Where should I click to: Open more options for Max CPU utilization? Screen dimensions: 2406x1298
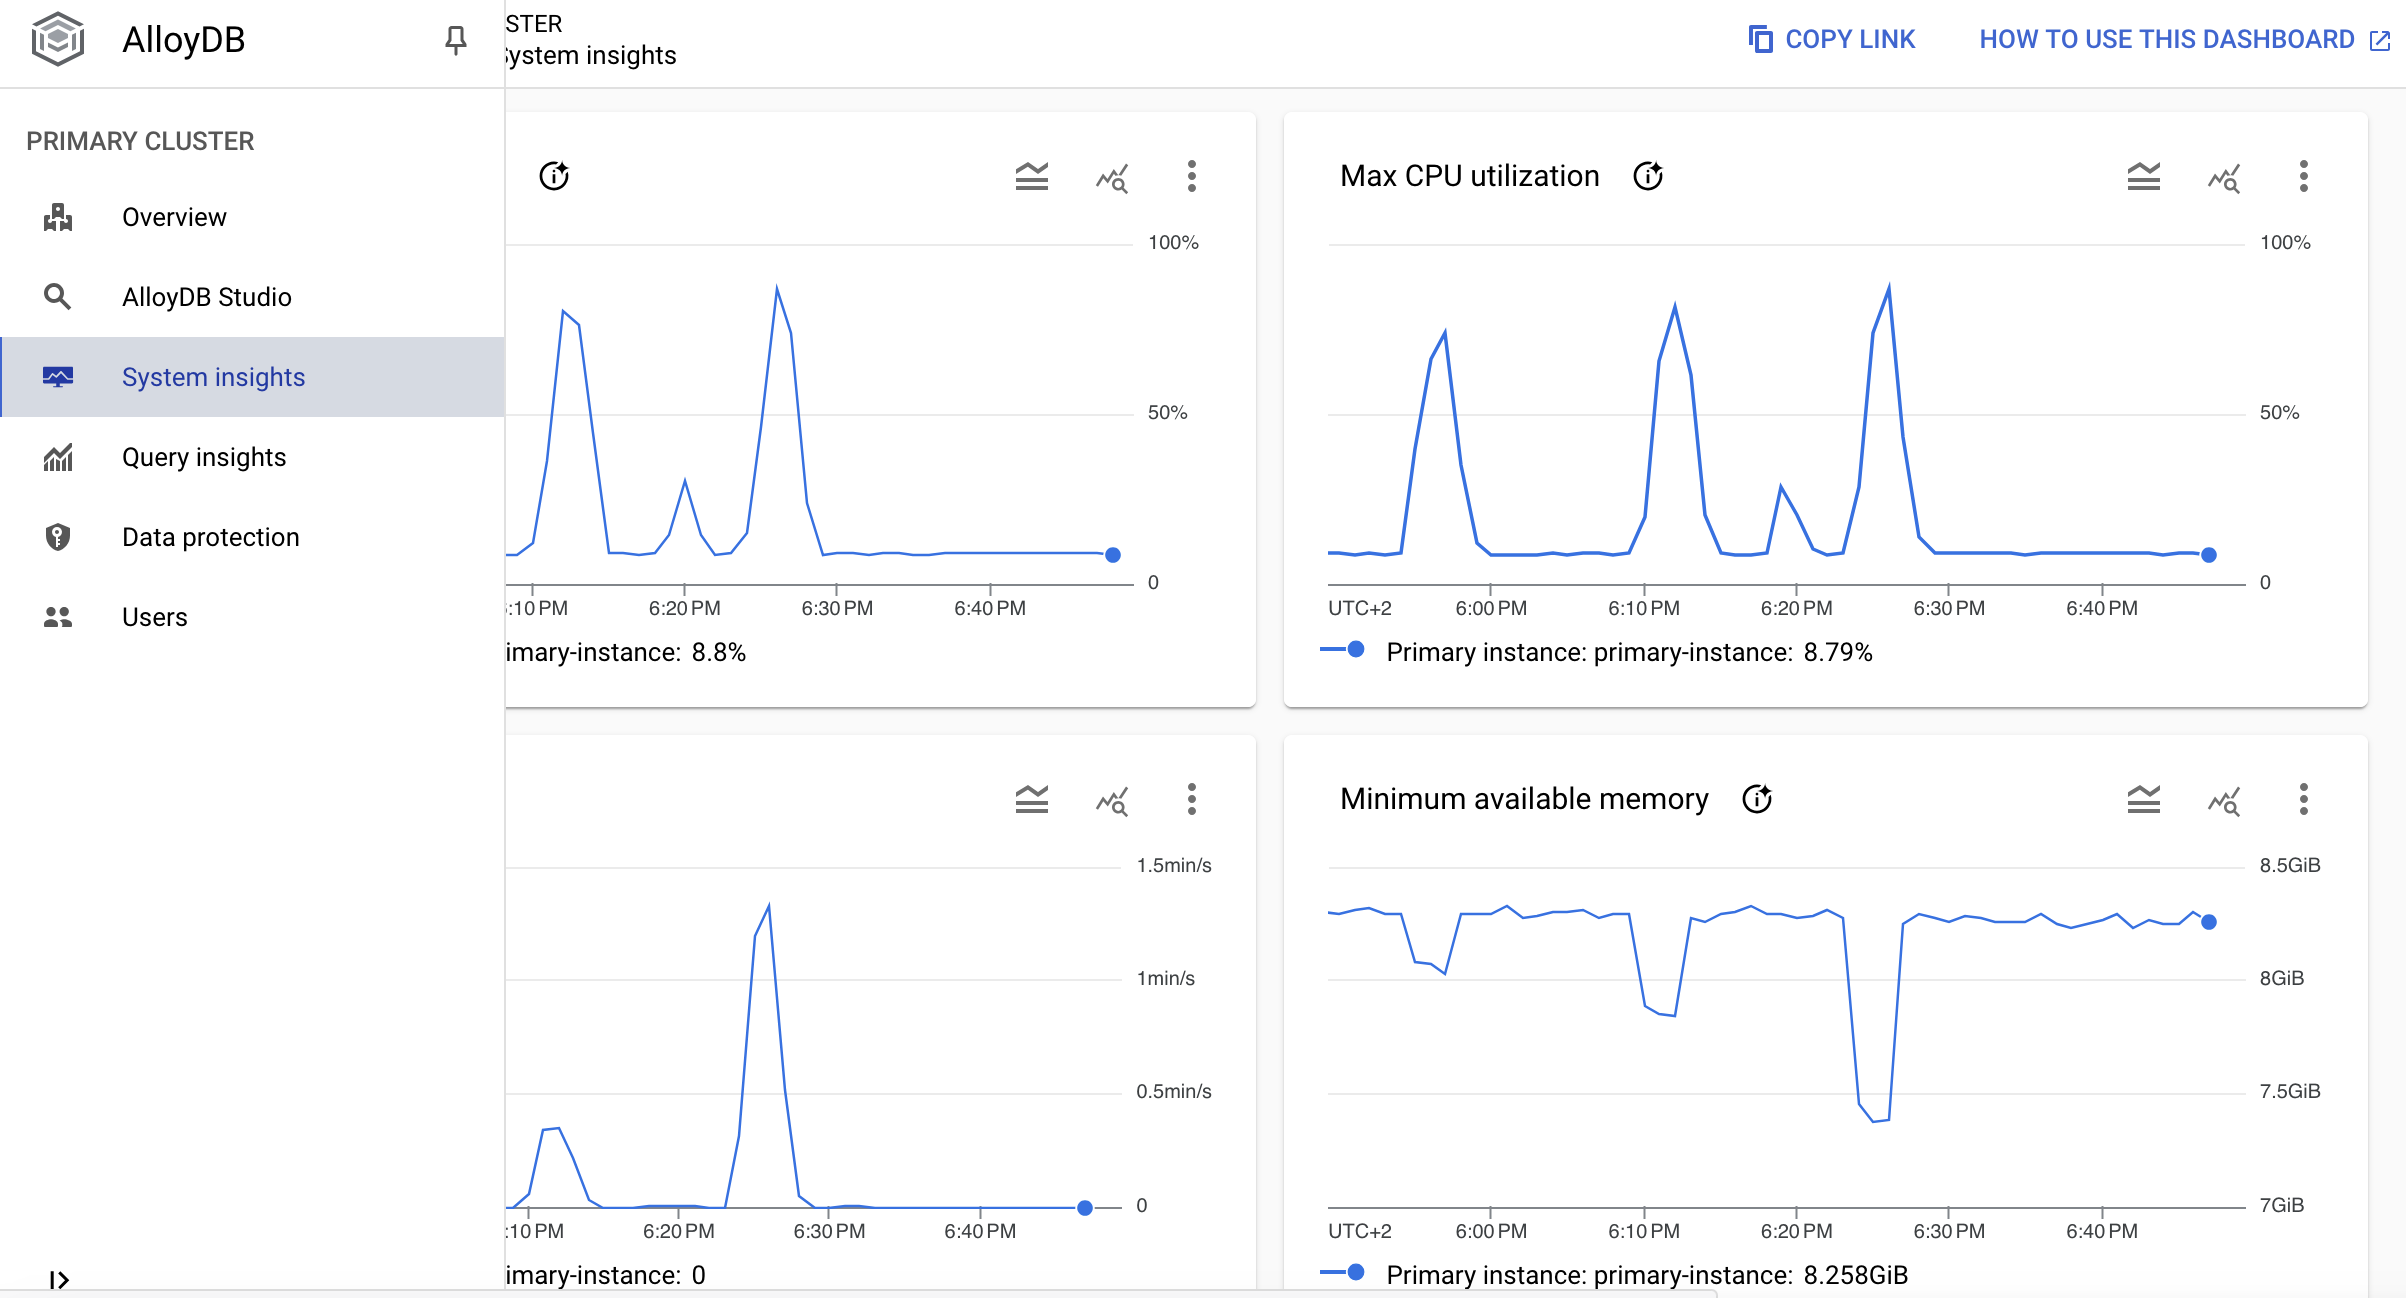click(2303, 176)
